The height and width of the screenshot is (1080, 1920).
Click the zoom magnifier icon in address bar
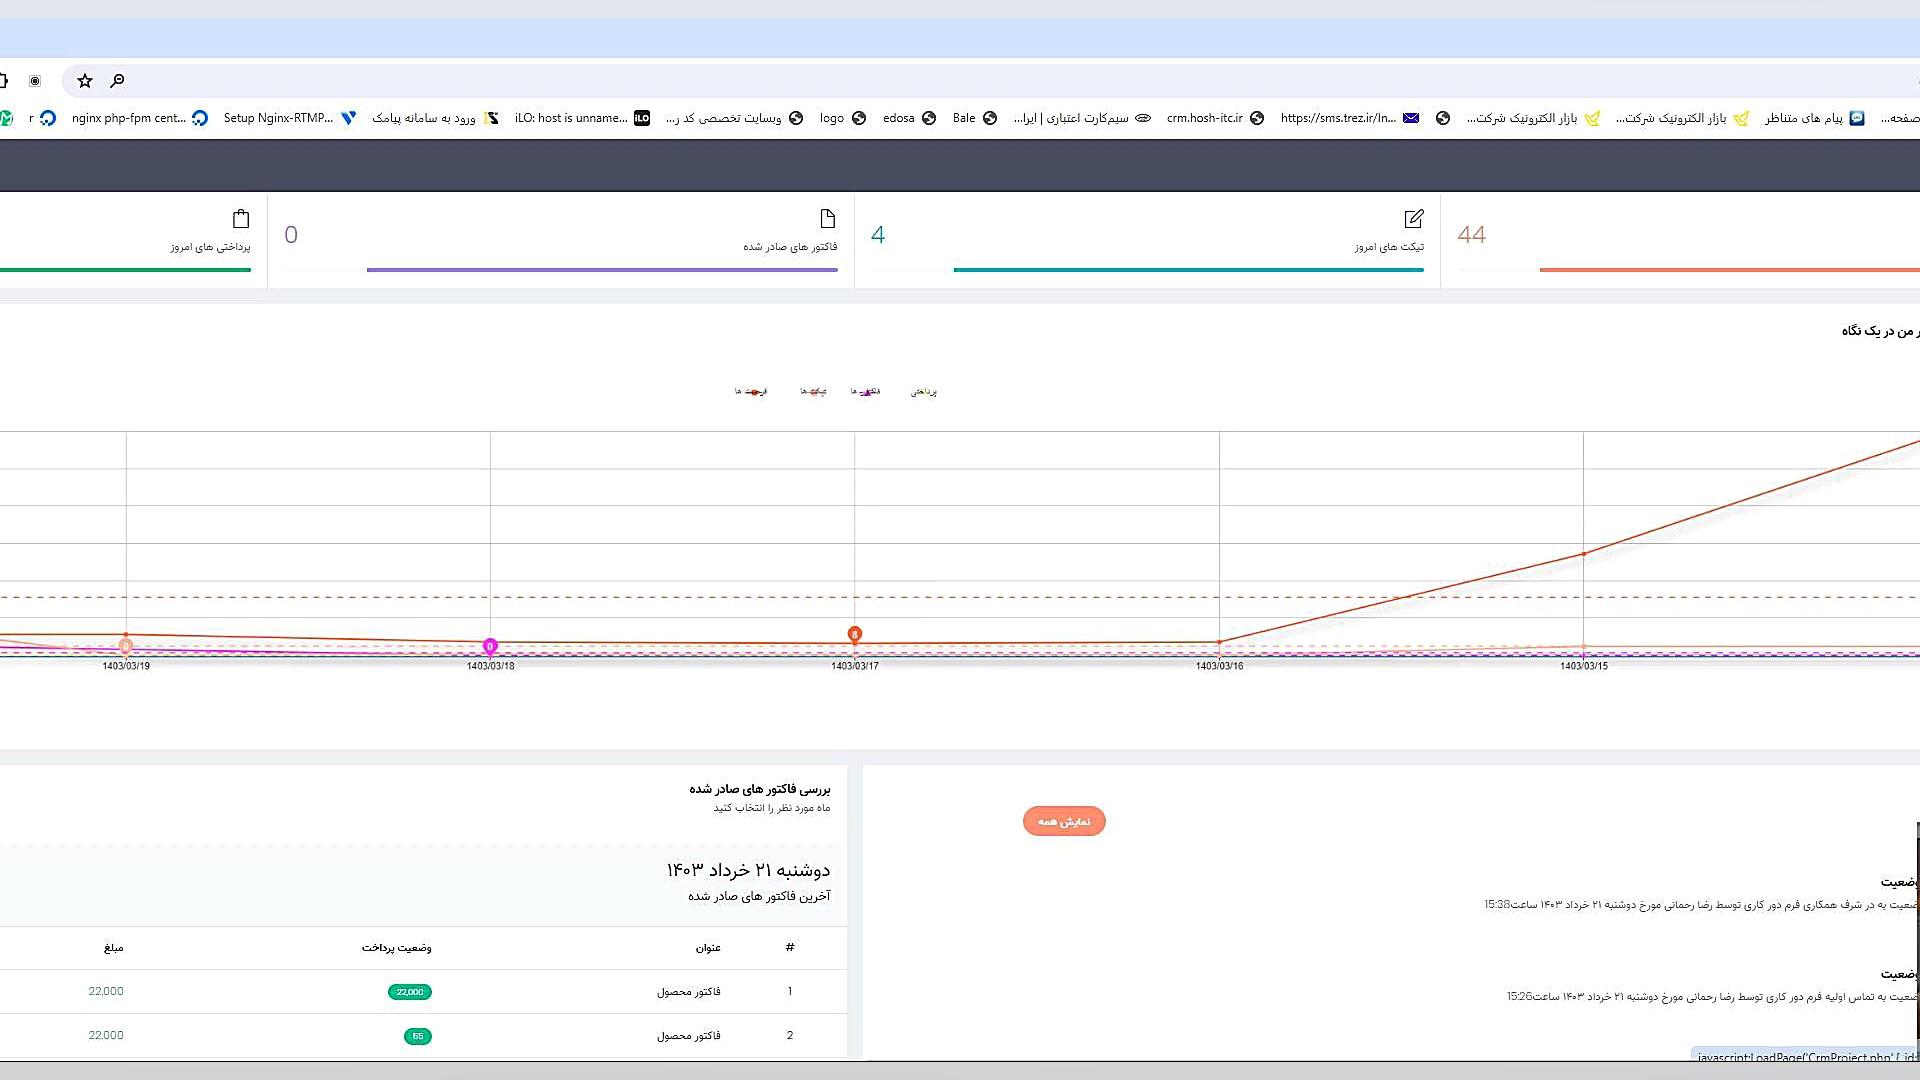click(x=117, y=81)
